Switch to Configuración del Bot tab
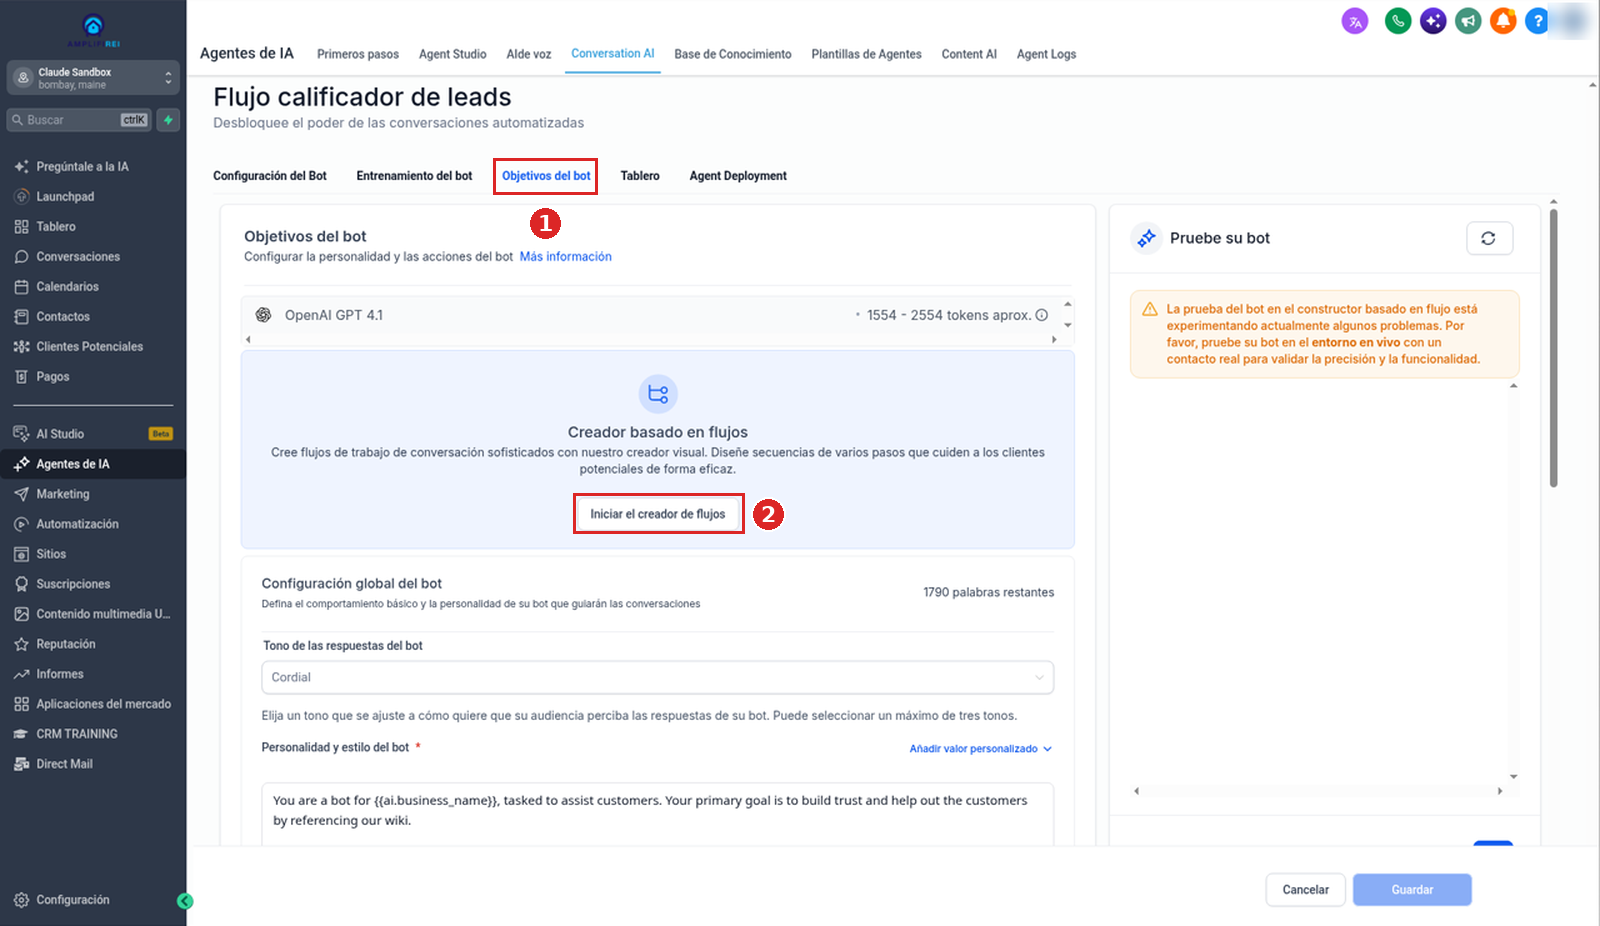The width and height of the screenshot is (1600, 926). (270, 176)
